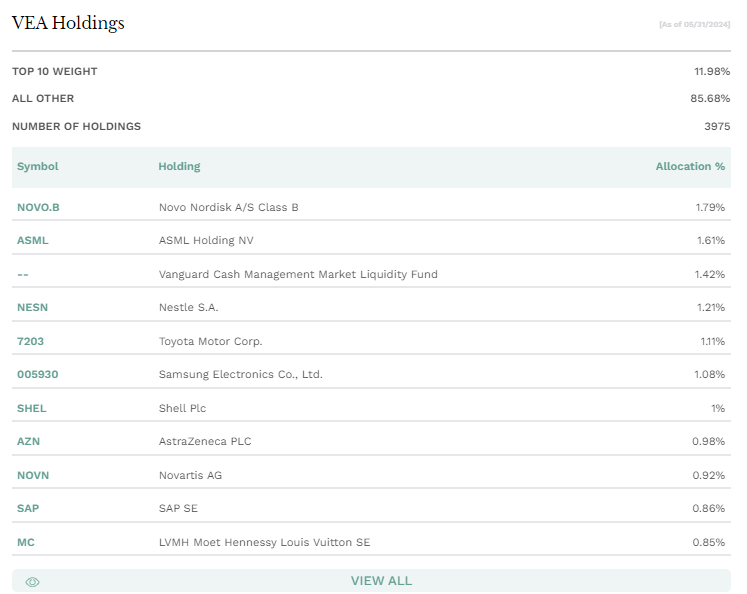The height and width of the screenshot is (594, 747).
Task: Click the 1% allocation for Shell
Action: 718,408
